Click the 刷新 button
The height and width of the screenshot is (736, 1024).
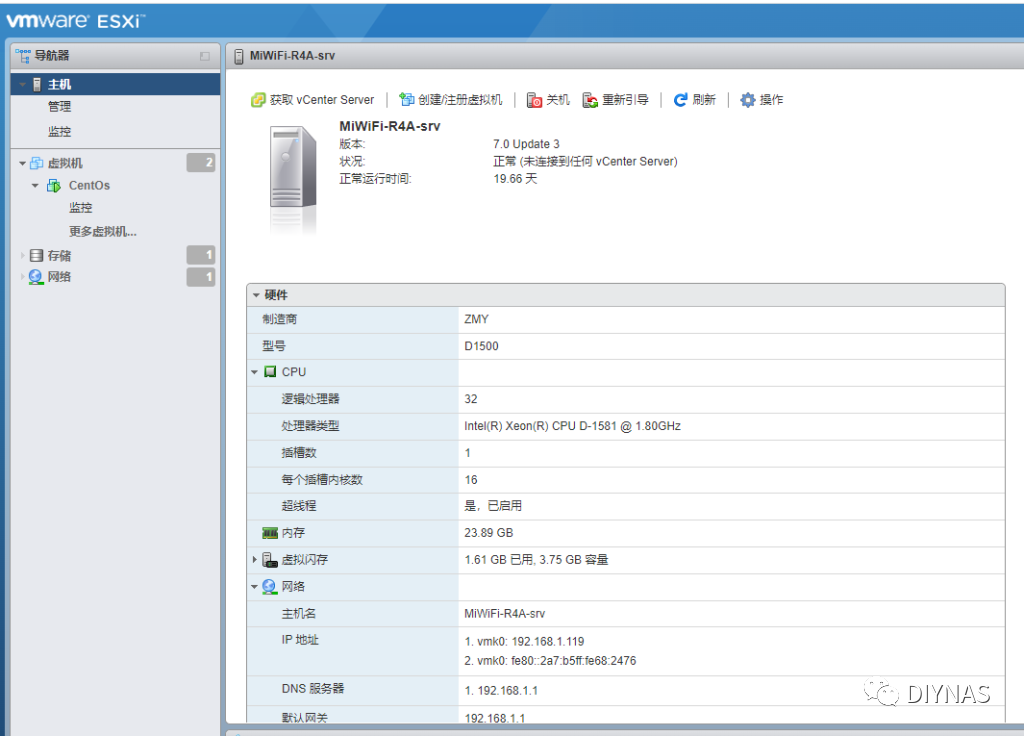tap(695, 100)
